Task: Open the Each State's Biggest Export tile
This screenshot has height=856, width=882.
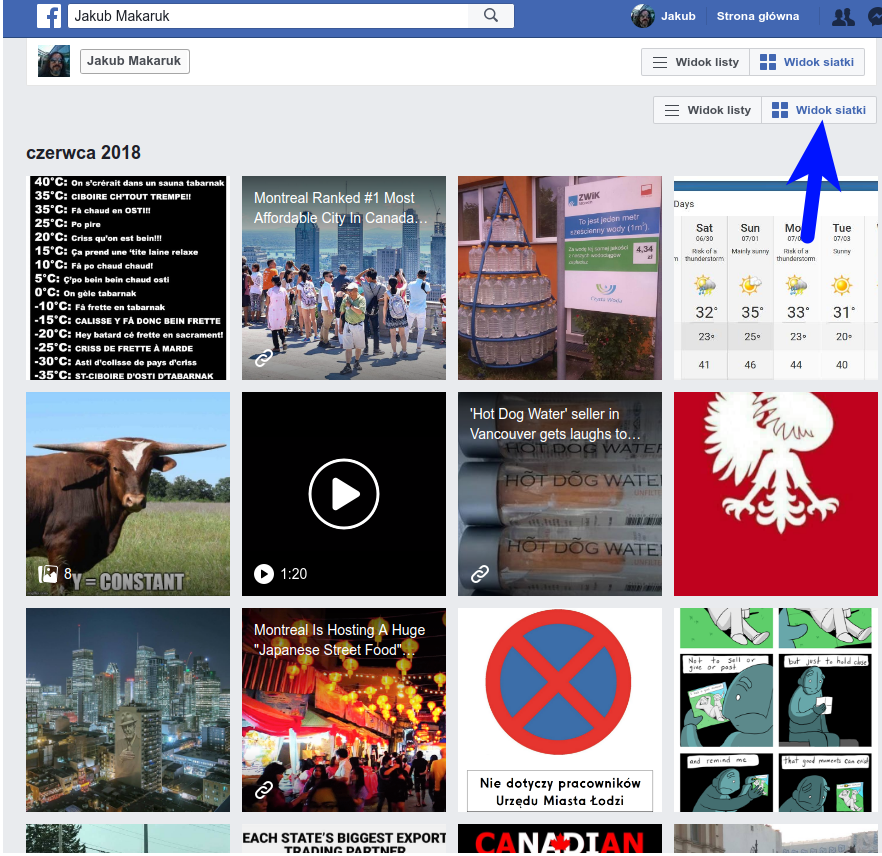Action: click(344, 839)
